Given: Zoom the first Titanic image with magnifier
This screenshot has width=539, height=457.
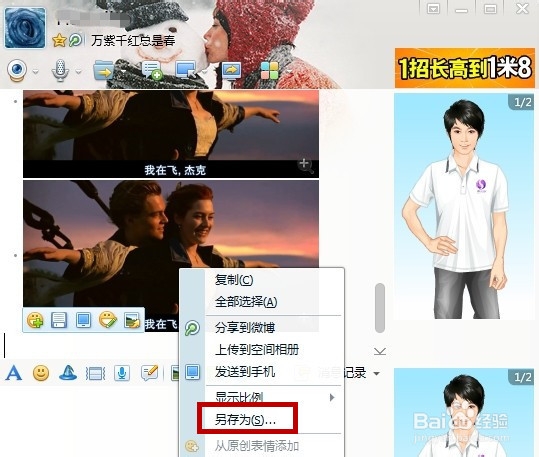Looking at the screenshot, I should pos(305,165).
